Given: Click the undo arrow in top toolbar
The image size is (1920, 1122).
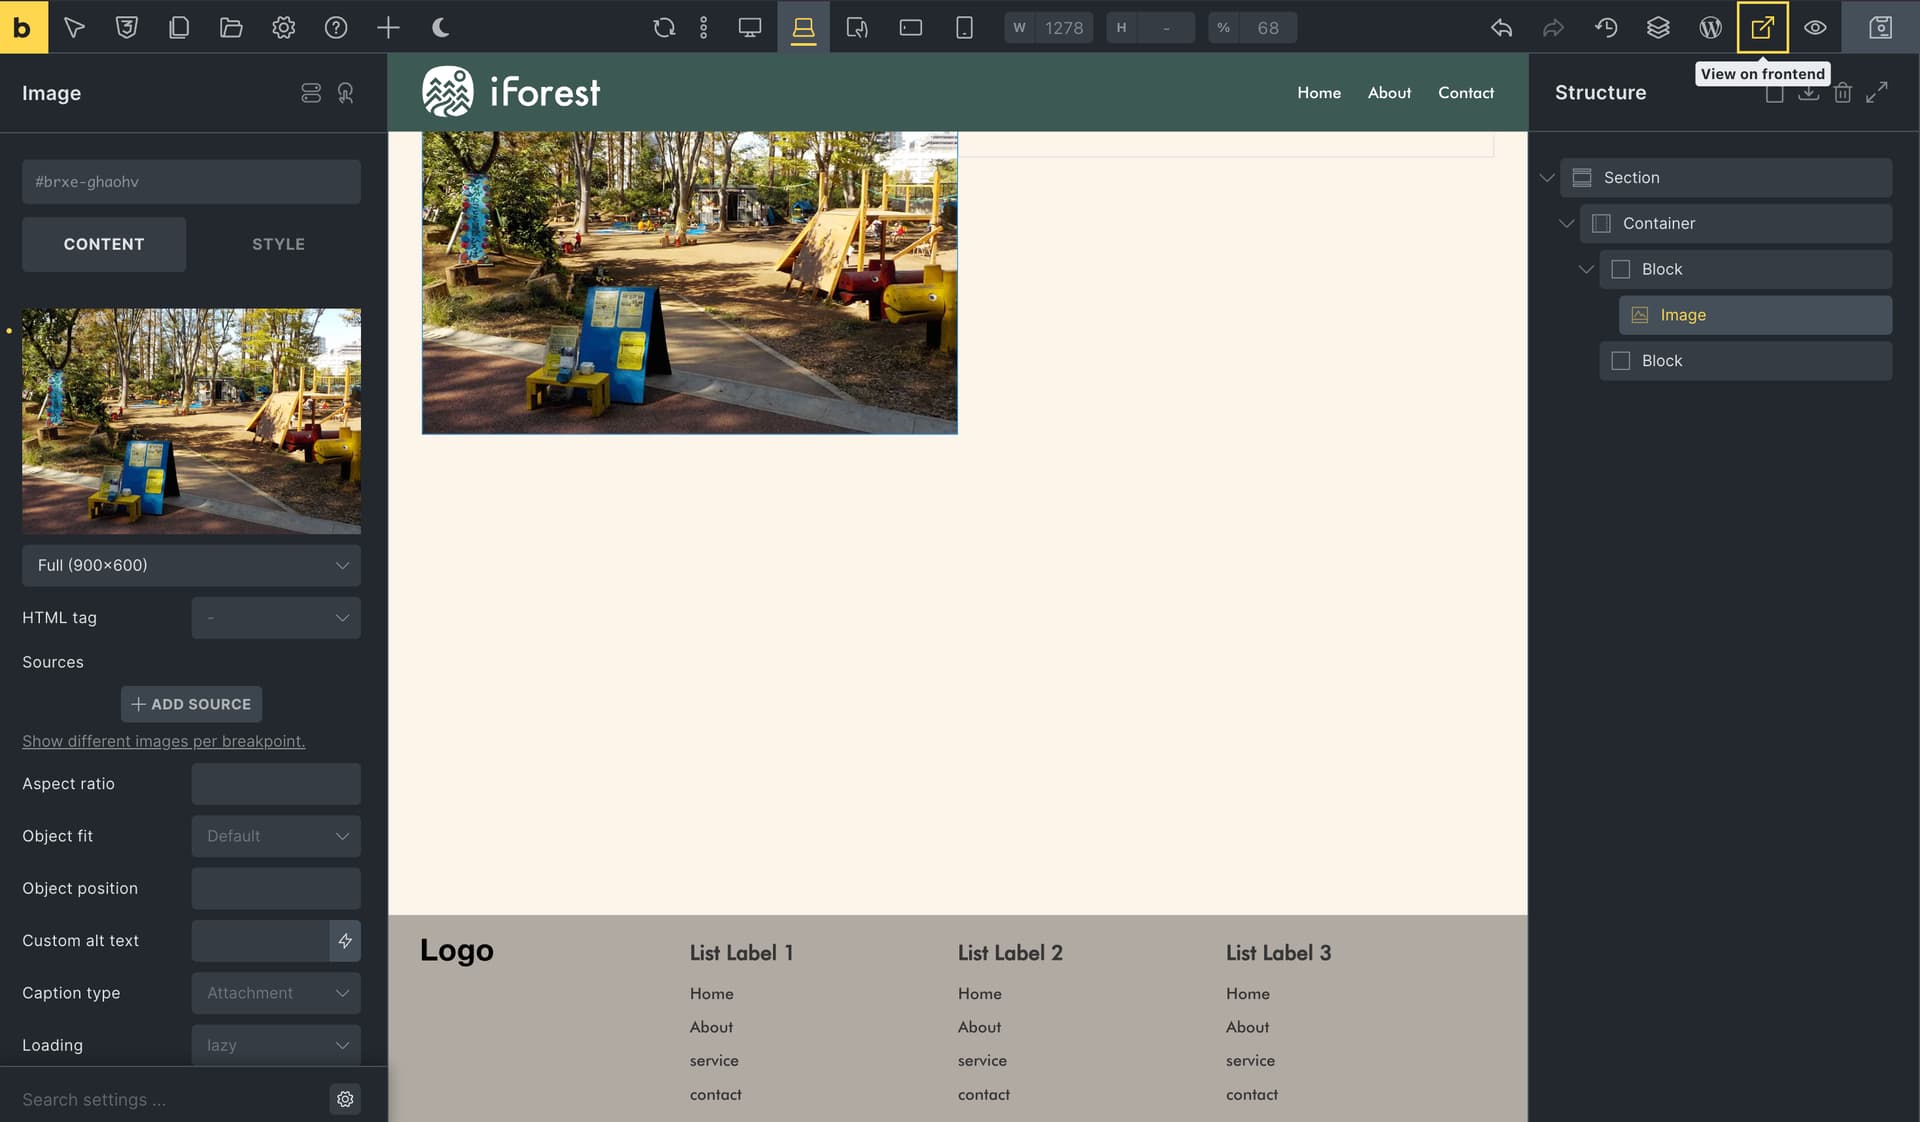Looking at the screenshot, I should [1501, 27].
